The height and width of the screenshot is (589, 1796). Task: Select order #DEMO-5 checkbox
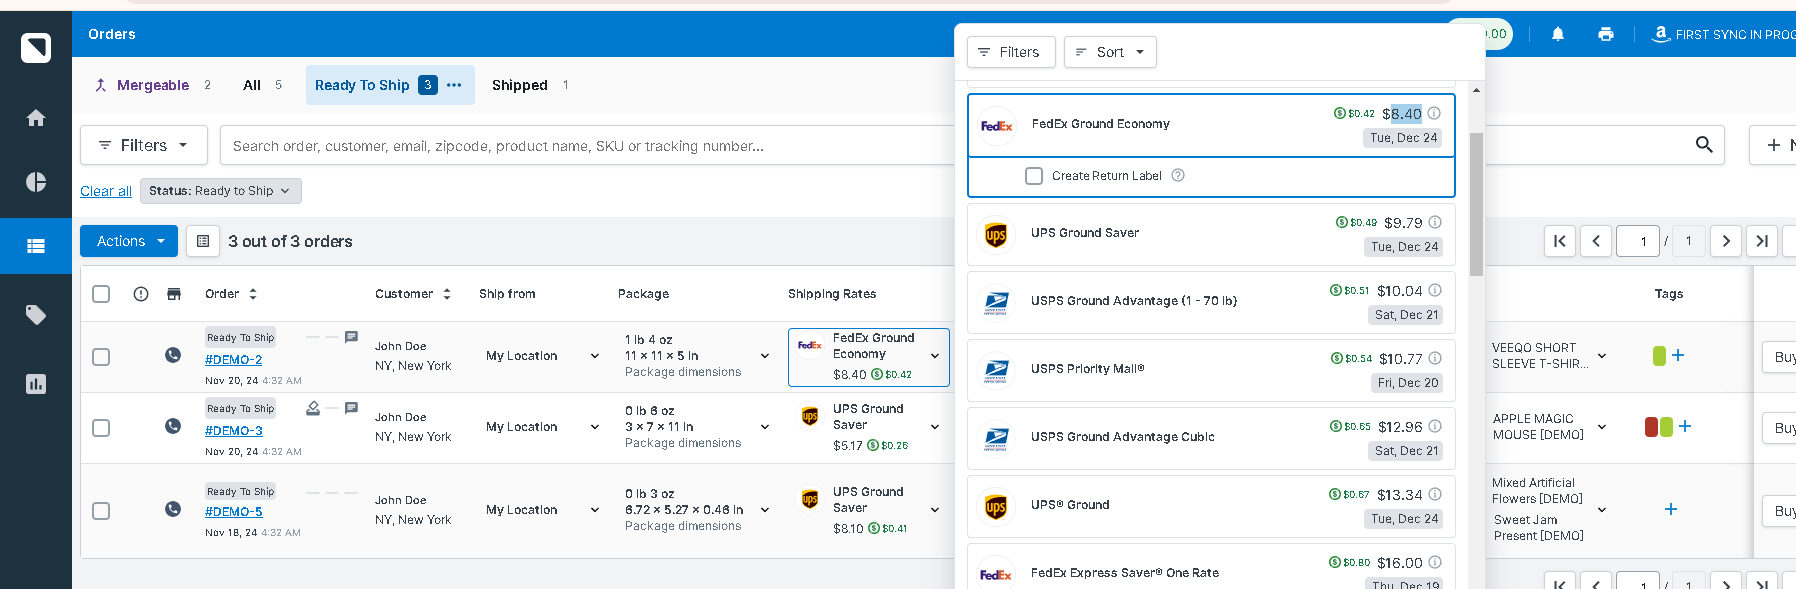click(101, 511)
